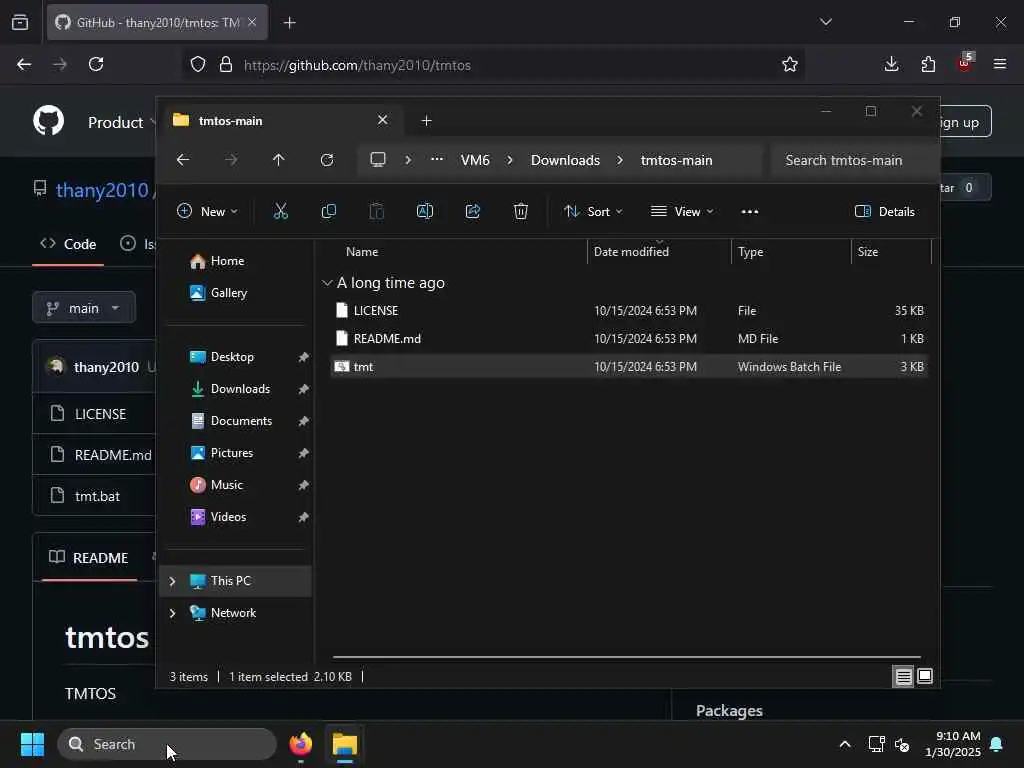Viewport: 1024px width, 768px height.
Task: Open the See more ellipsis in Explorer toolbar
Action: pos(750,212)
